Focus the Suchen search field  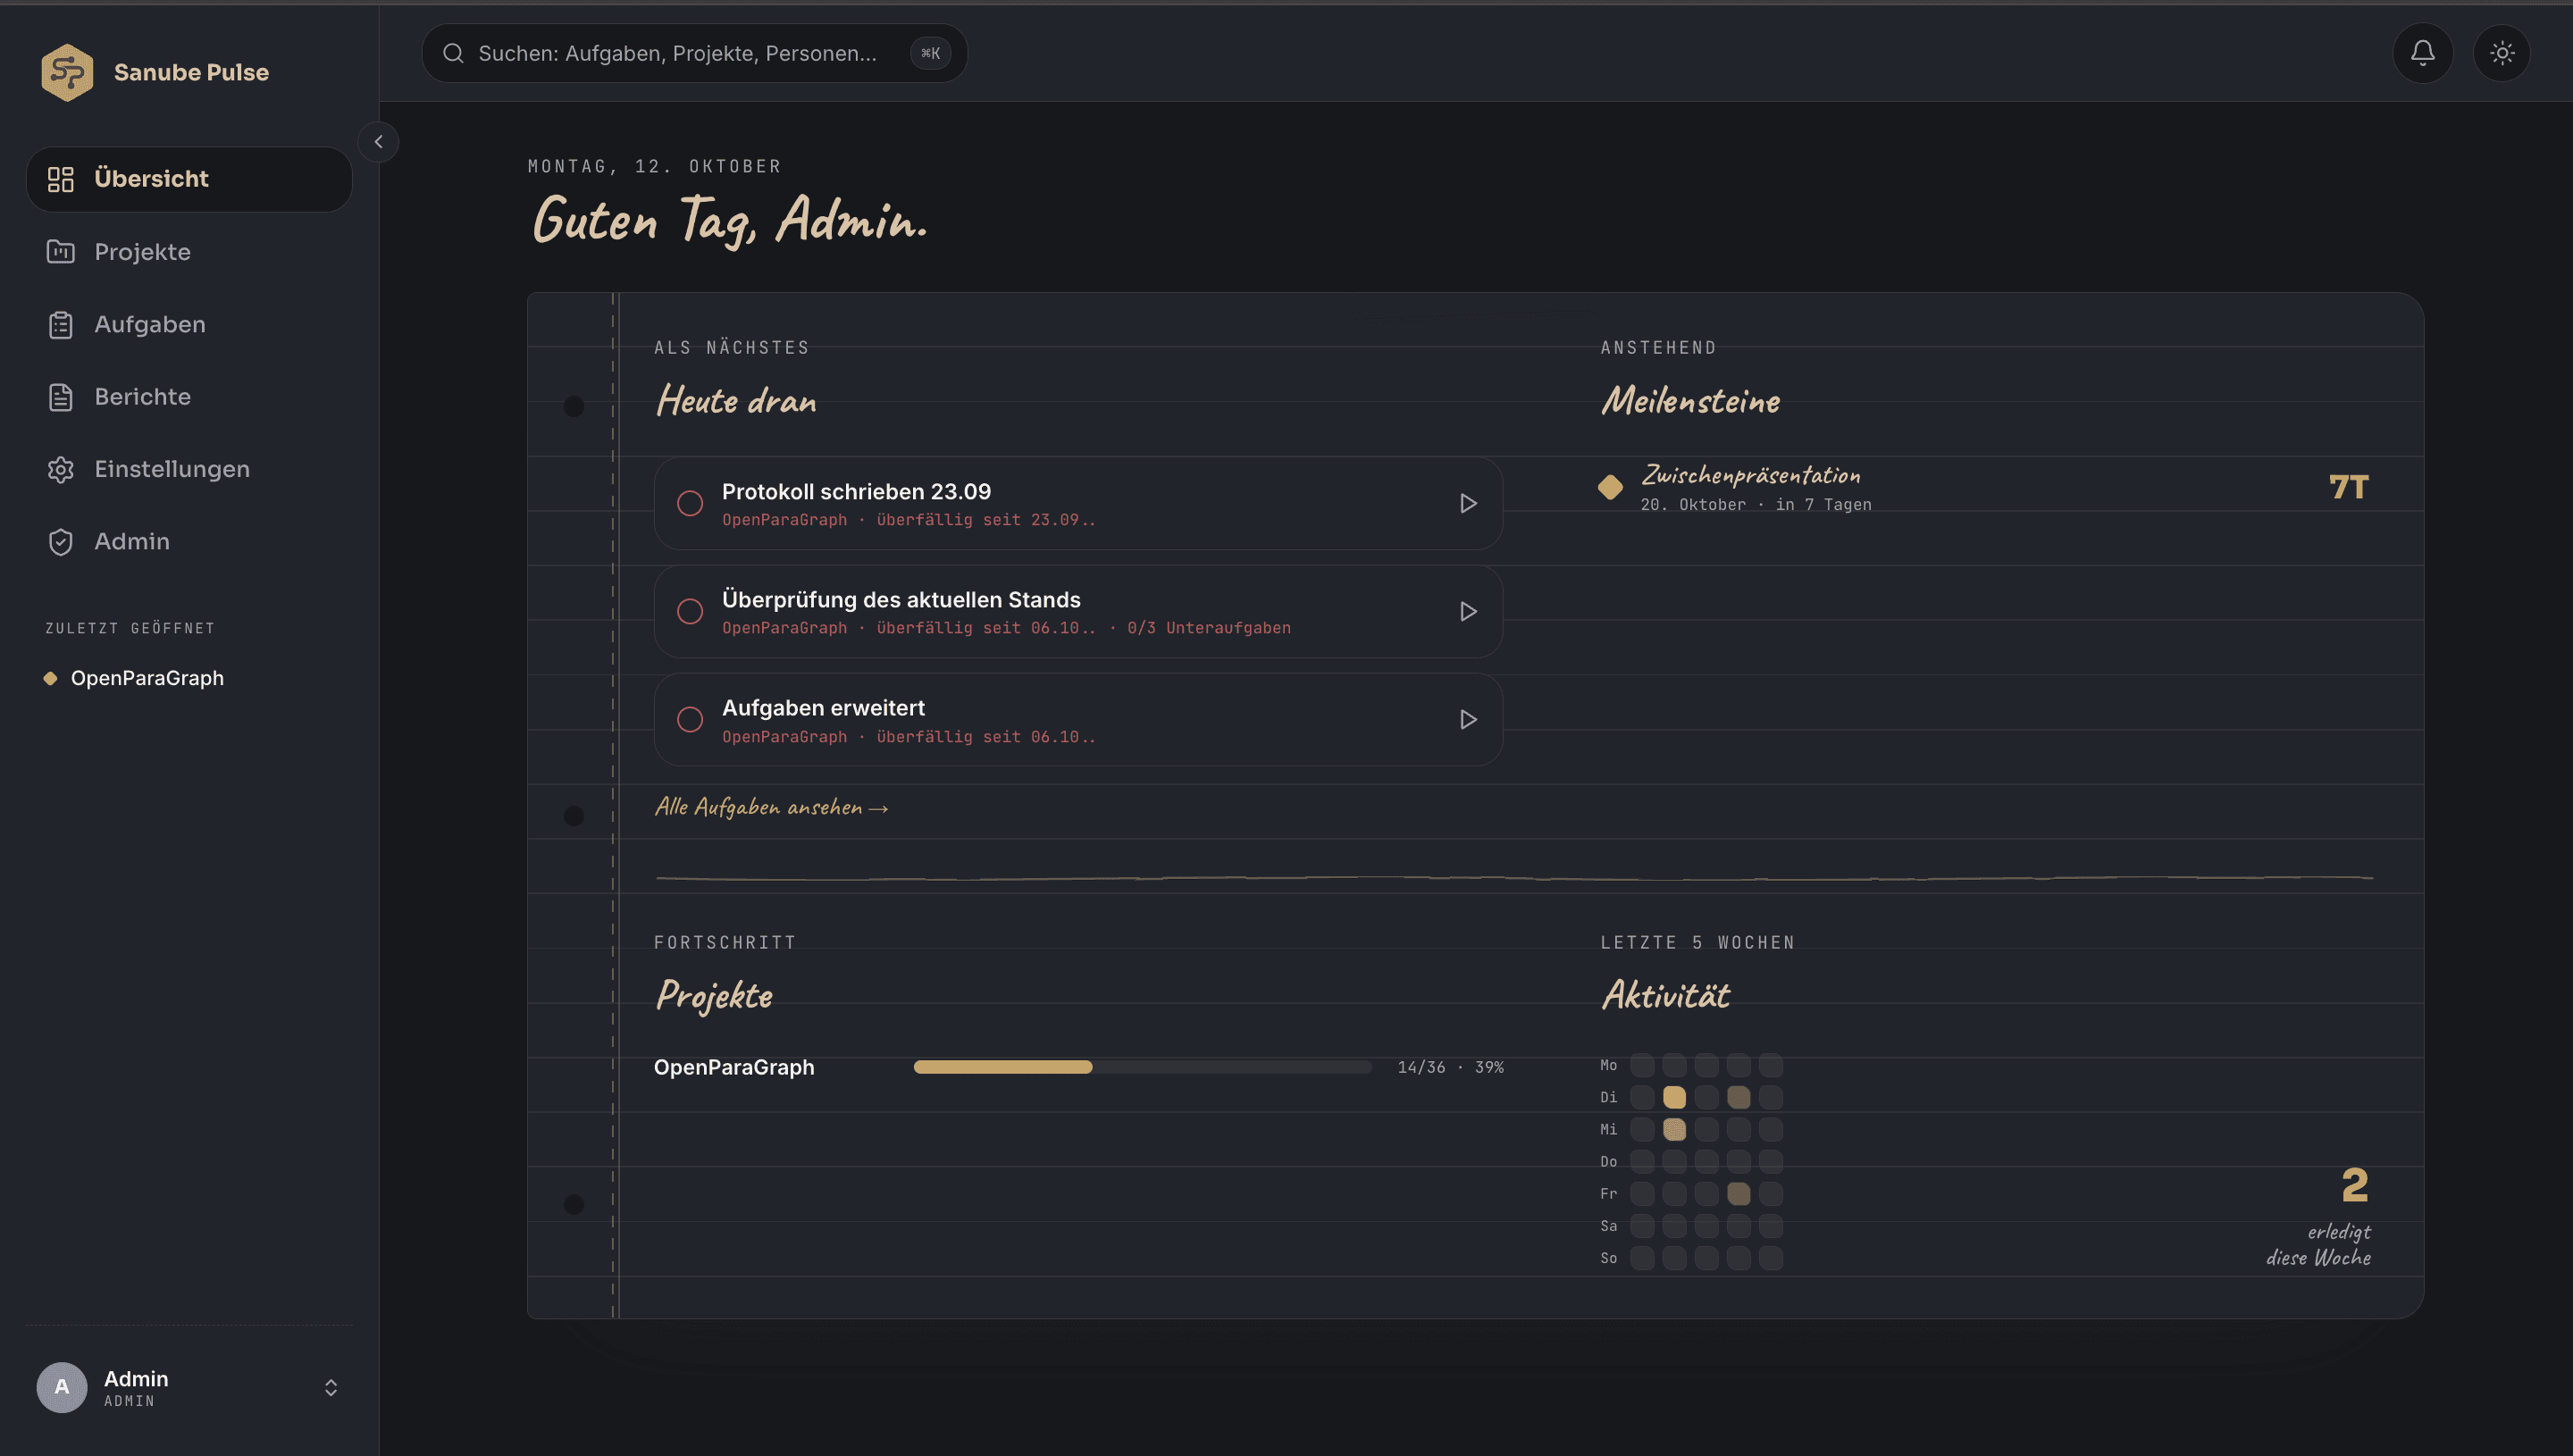694,53
